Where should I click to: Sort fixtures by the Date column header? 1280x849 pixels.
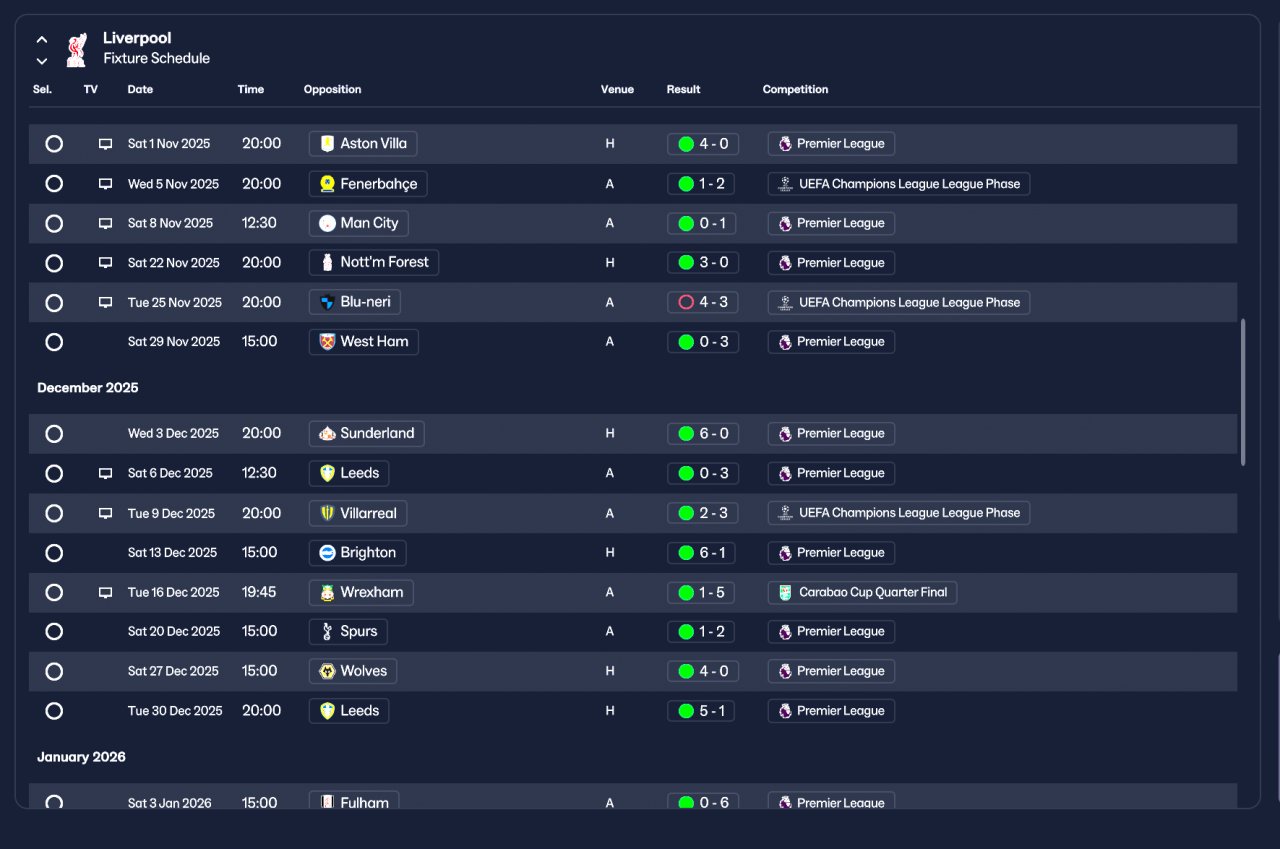(x=140, y=89)
